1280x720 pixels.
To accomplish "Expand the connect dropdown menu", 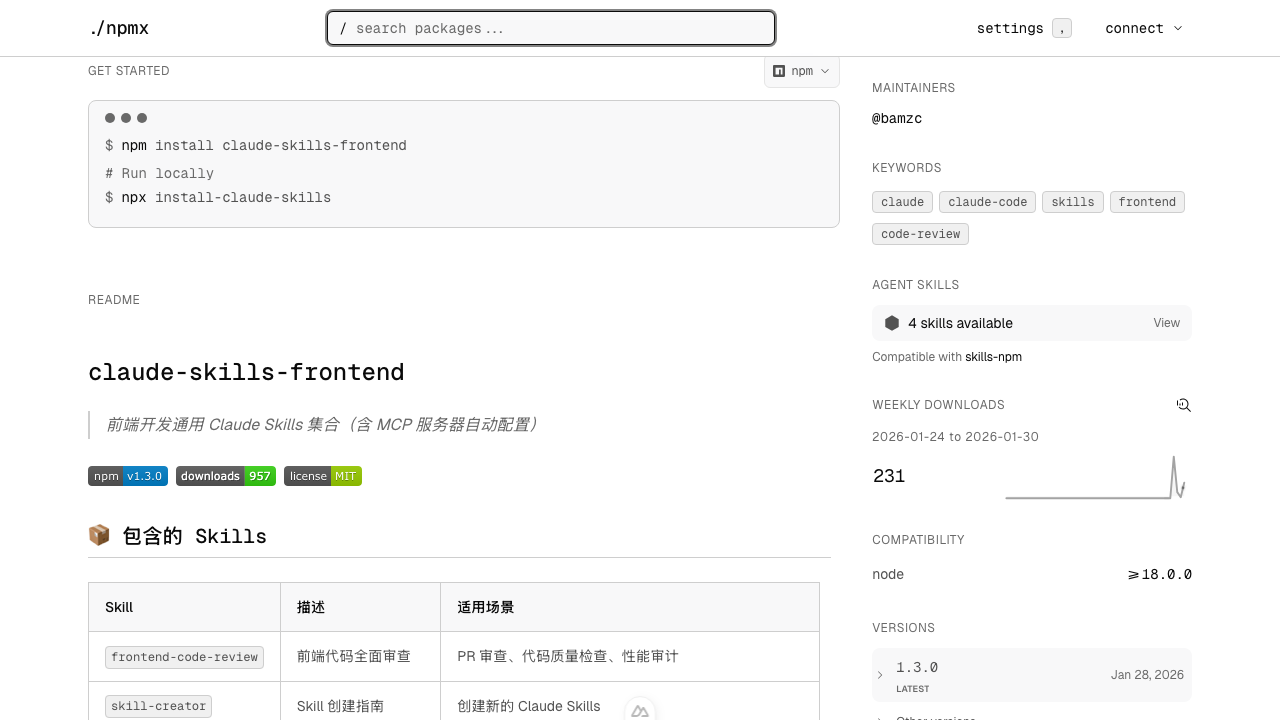I will point(1144,28).
